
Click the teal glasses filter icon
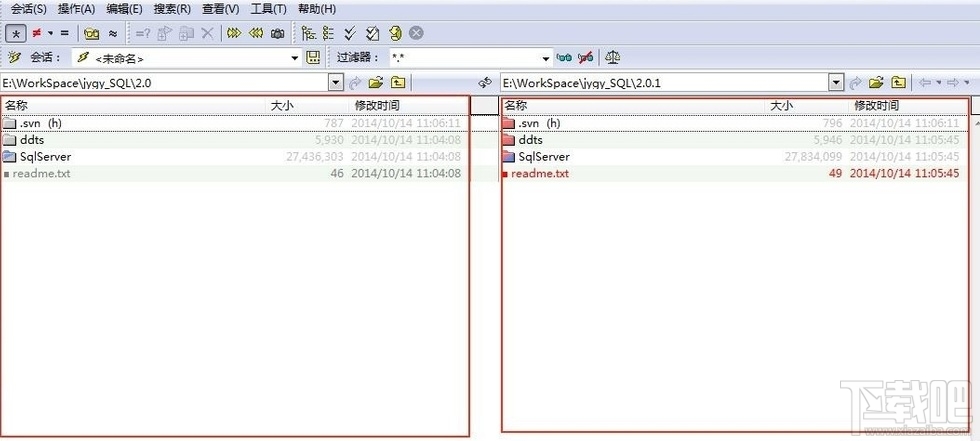(564, 57)
